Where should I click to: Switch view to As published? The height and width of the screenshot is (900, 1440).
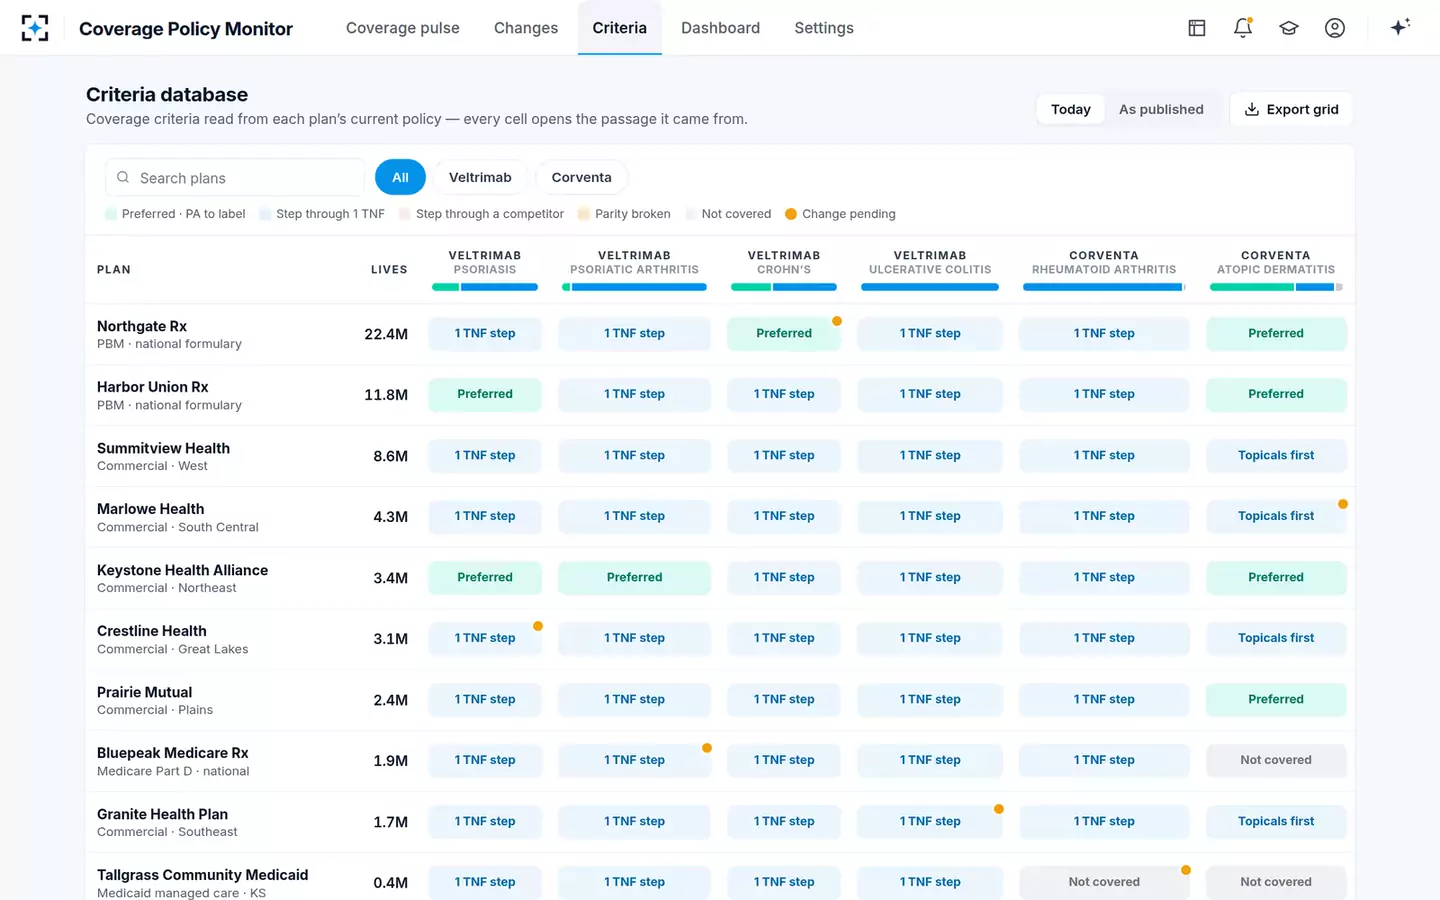(x=1161, y=109)
